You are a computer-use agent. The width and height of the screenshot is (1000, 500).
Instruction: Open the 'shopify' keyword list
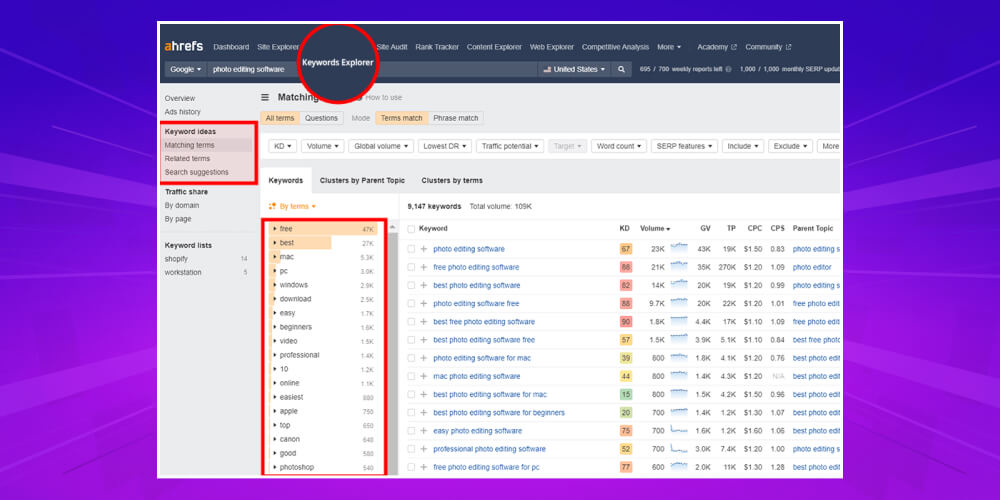[x=176, y=259]
